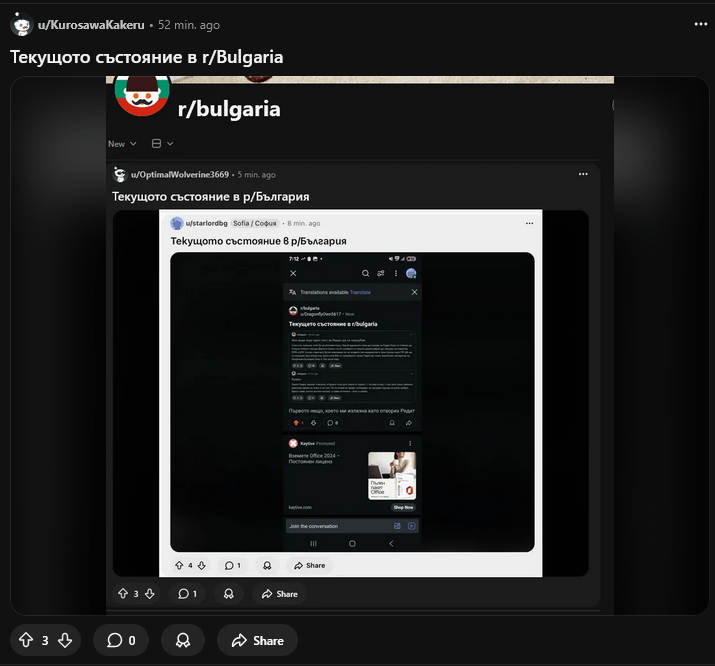
Task: Open comments on the post with 0 comments
Action: (122, 640)
